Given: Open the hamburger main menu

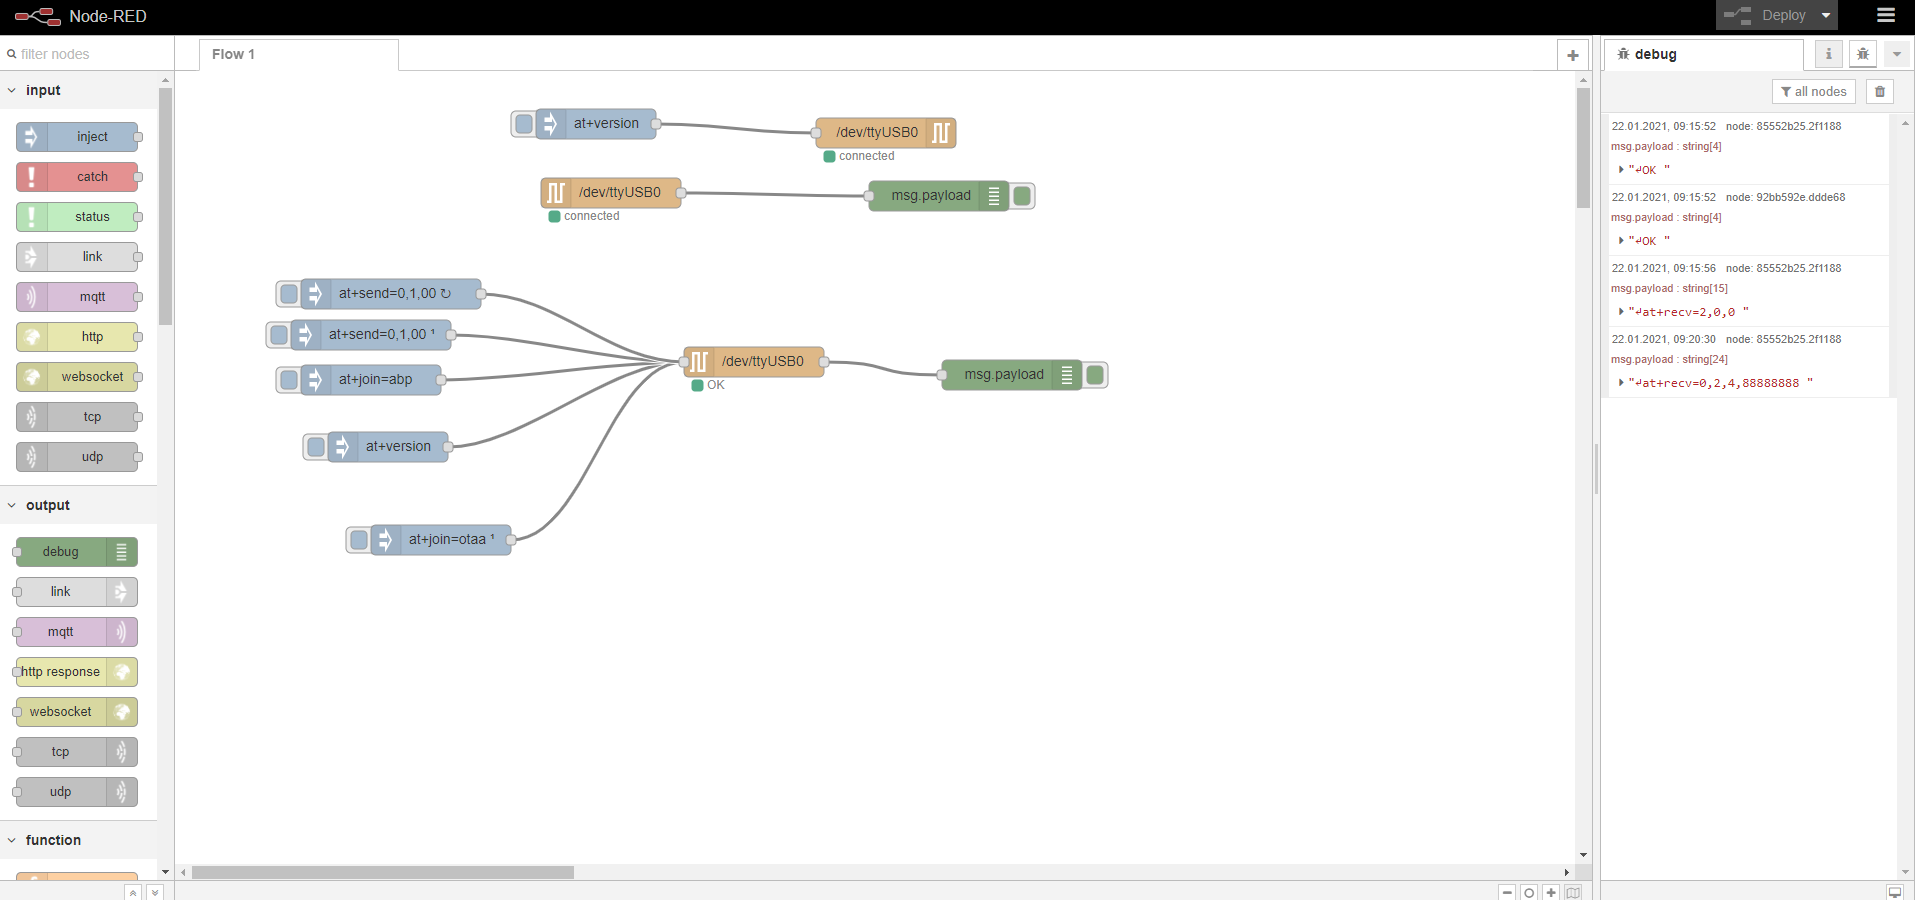Looking at the screenshot, I should [1886, 15].
